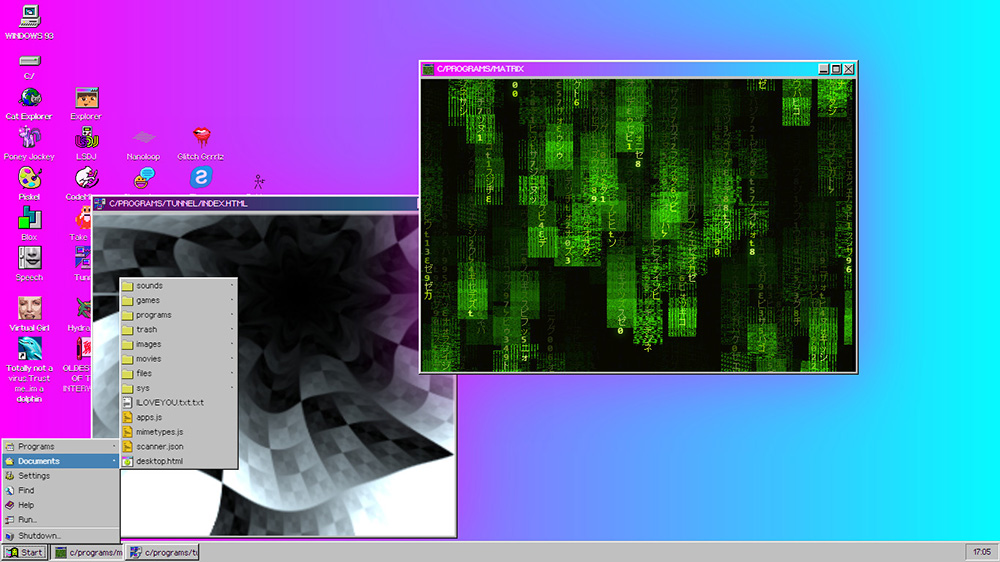
Task: Maximize the Matrix window
Action: [x=836, y=69]
